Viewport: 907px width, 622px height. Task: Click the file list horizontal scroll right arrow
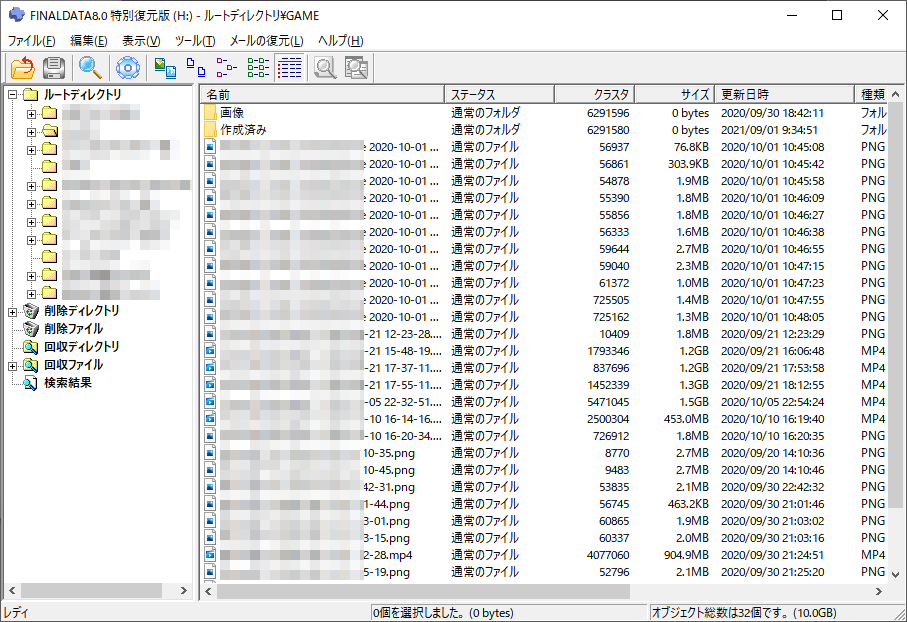tap(879, 591)
